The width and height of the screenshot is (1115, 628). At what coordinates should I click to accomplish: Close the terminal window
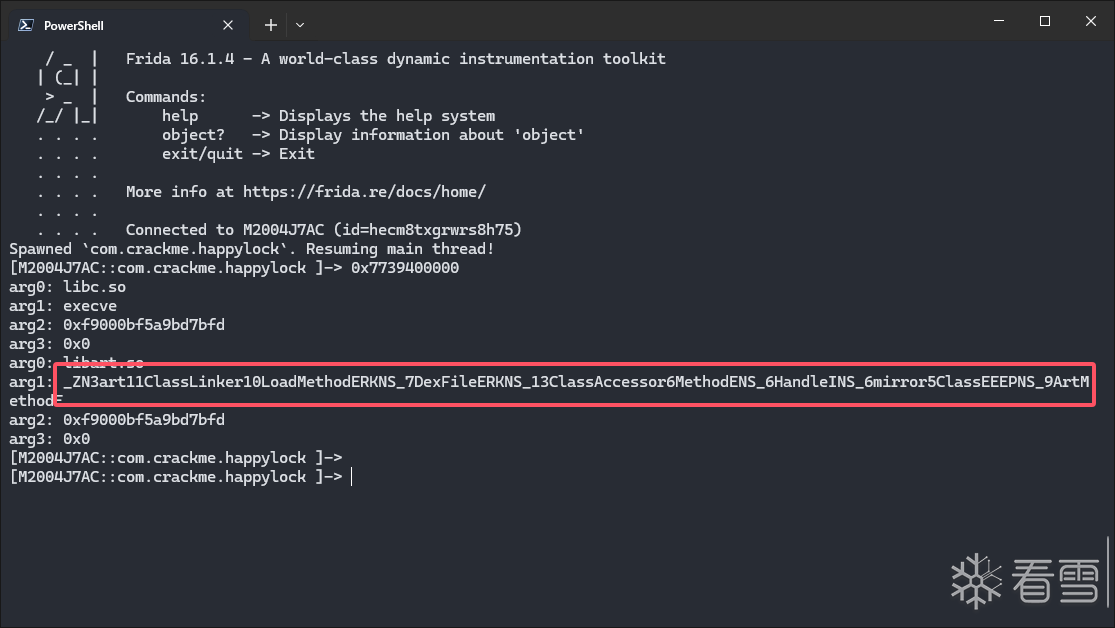(x=1091, y=21)
